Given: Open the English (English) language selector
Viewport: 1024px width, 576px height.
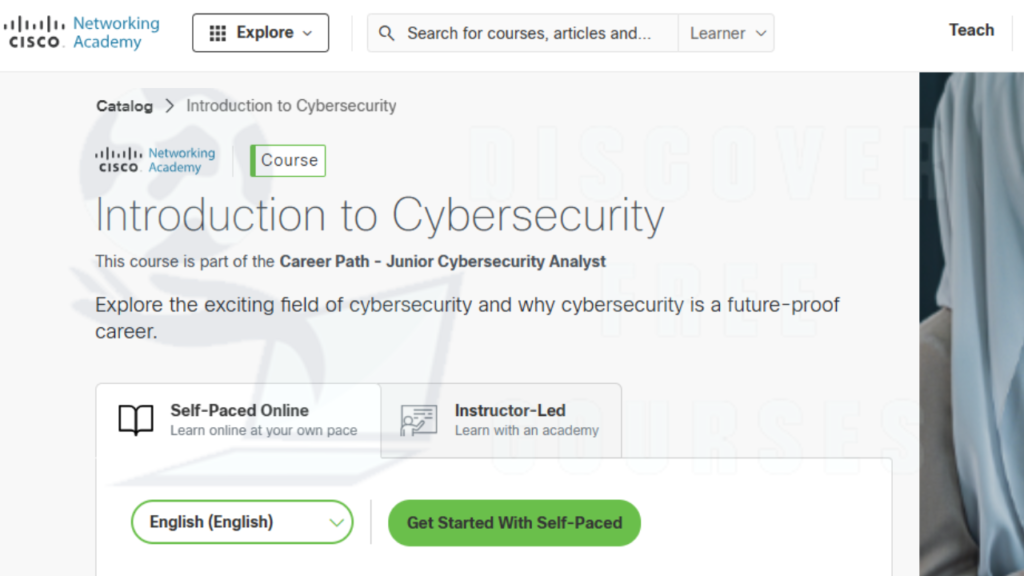Looking at the screenshot, I should click(x=242, y=522).
